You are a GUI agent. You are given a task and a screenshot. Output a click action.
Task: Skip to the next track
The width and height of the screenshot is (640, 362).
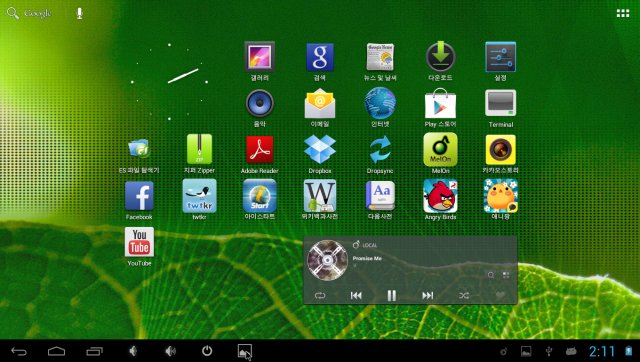point(427,295)
